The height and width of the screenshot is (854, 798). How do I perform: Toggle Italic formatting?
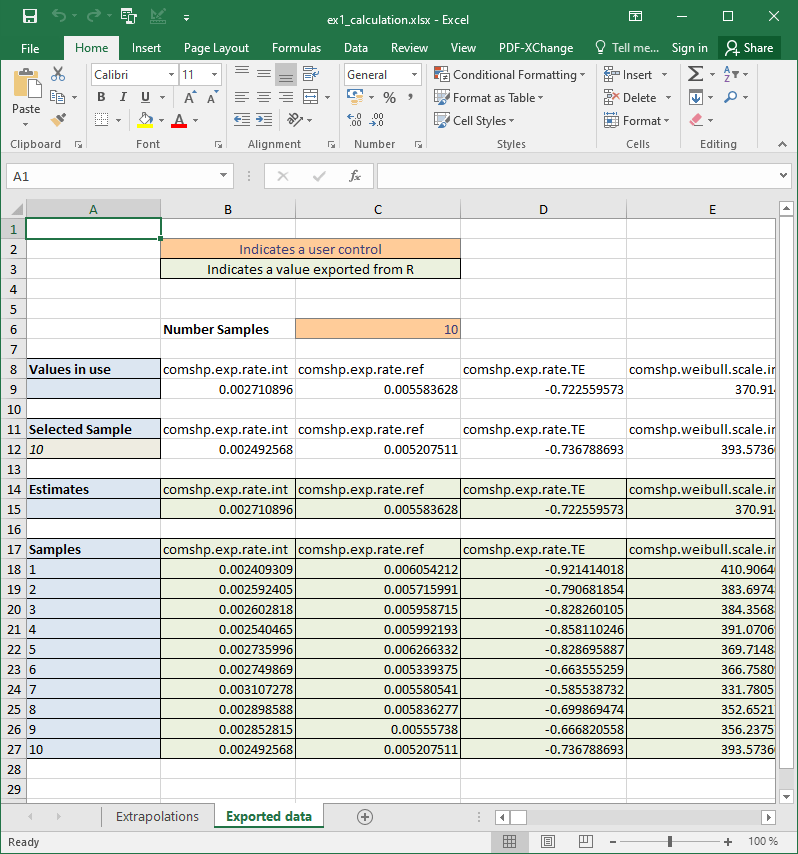coord(123,97)
